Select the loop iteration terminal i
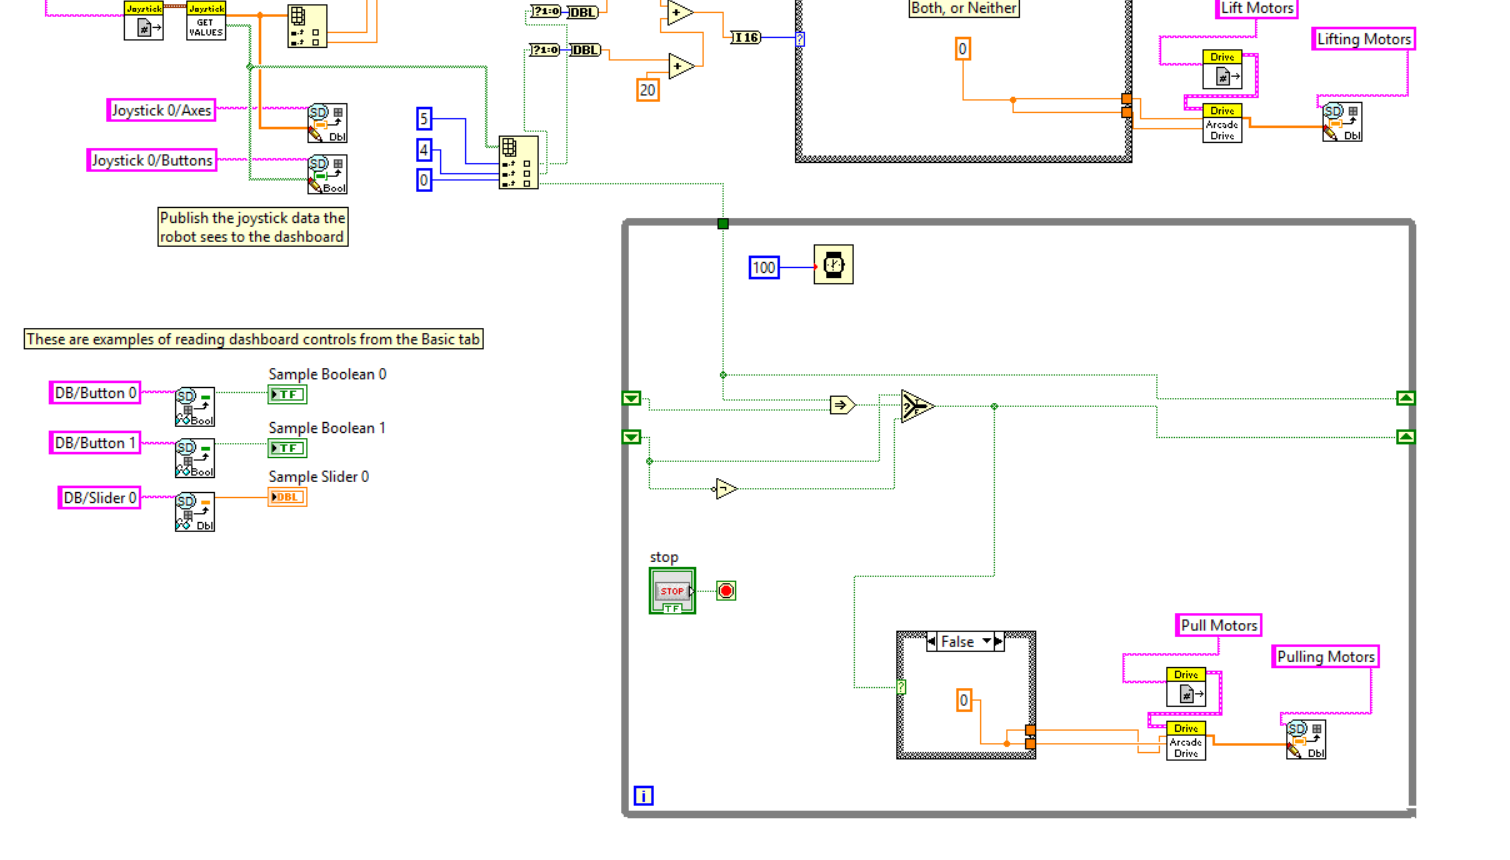The height and width of the screenshot is (860, 1510). pos(644,796)
